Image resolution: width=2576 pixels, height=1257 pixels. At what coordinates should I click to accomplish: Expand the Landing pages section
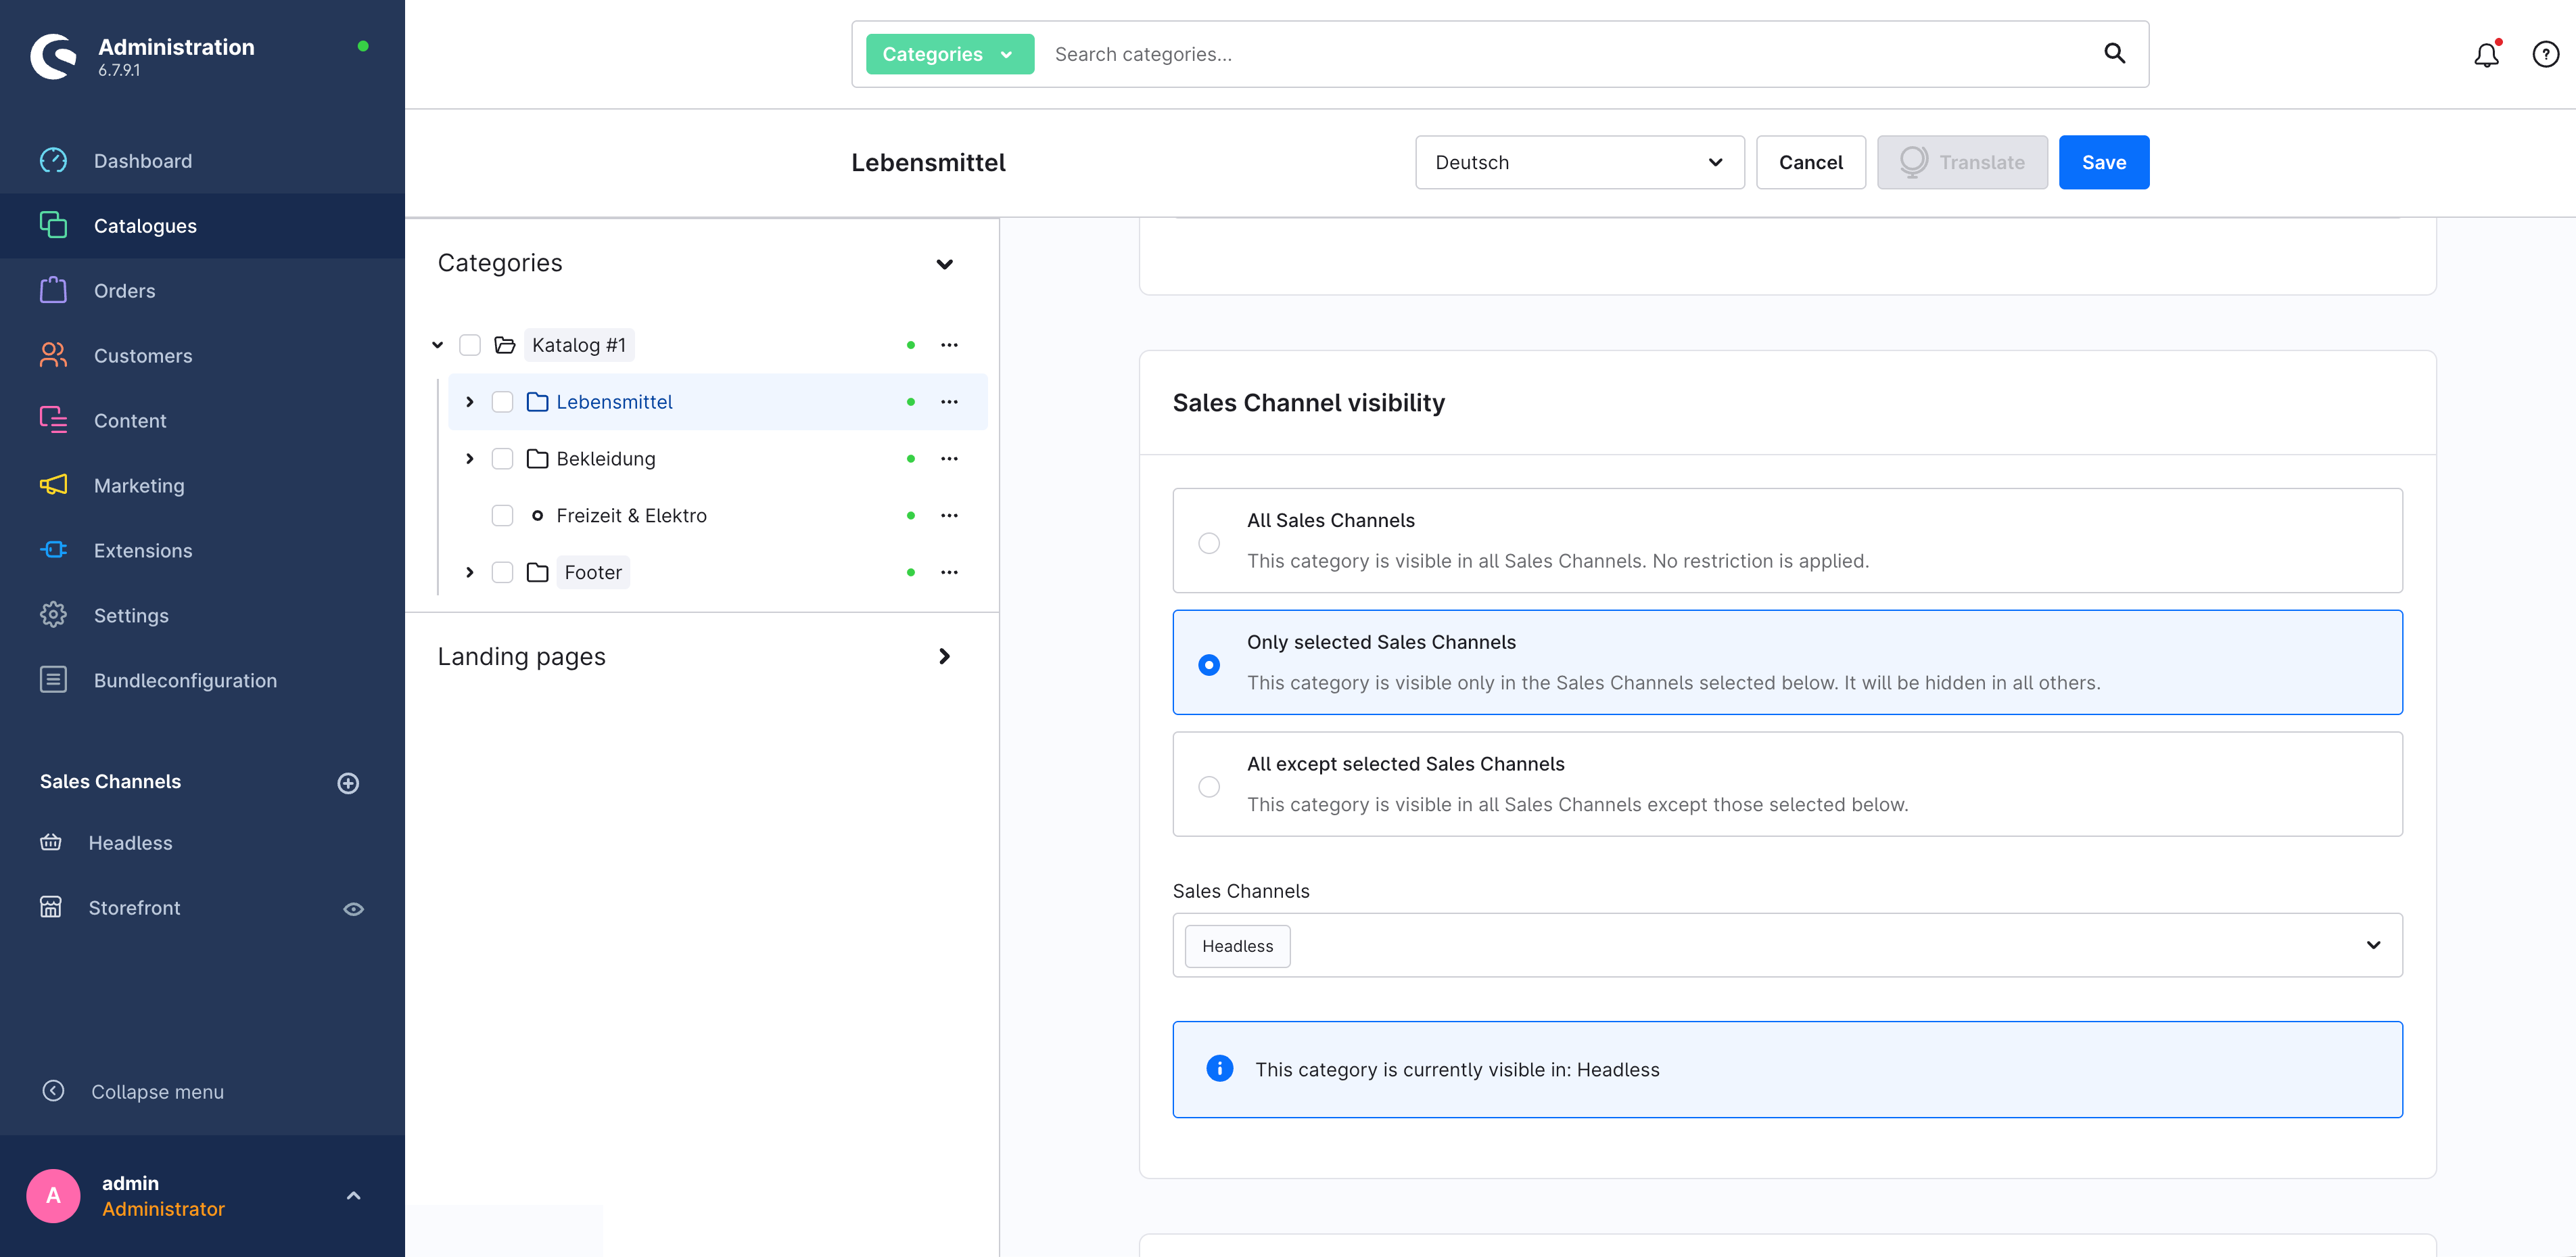(x=944, y=657)
